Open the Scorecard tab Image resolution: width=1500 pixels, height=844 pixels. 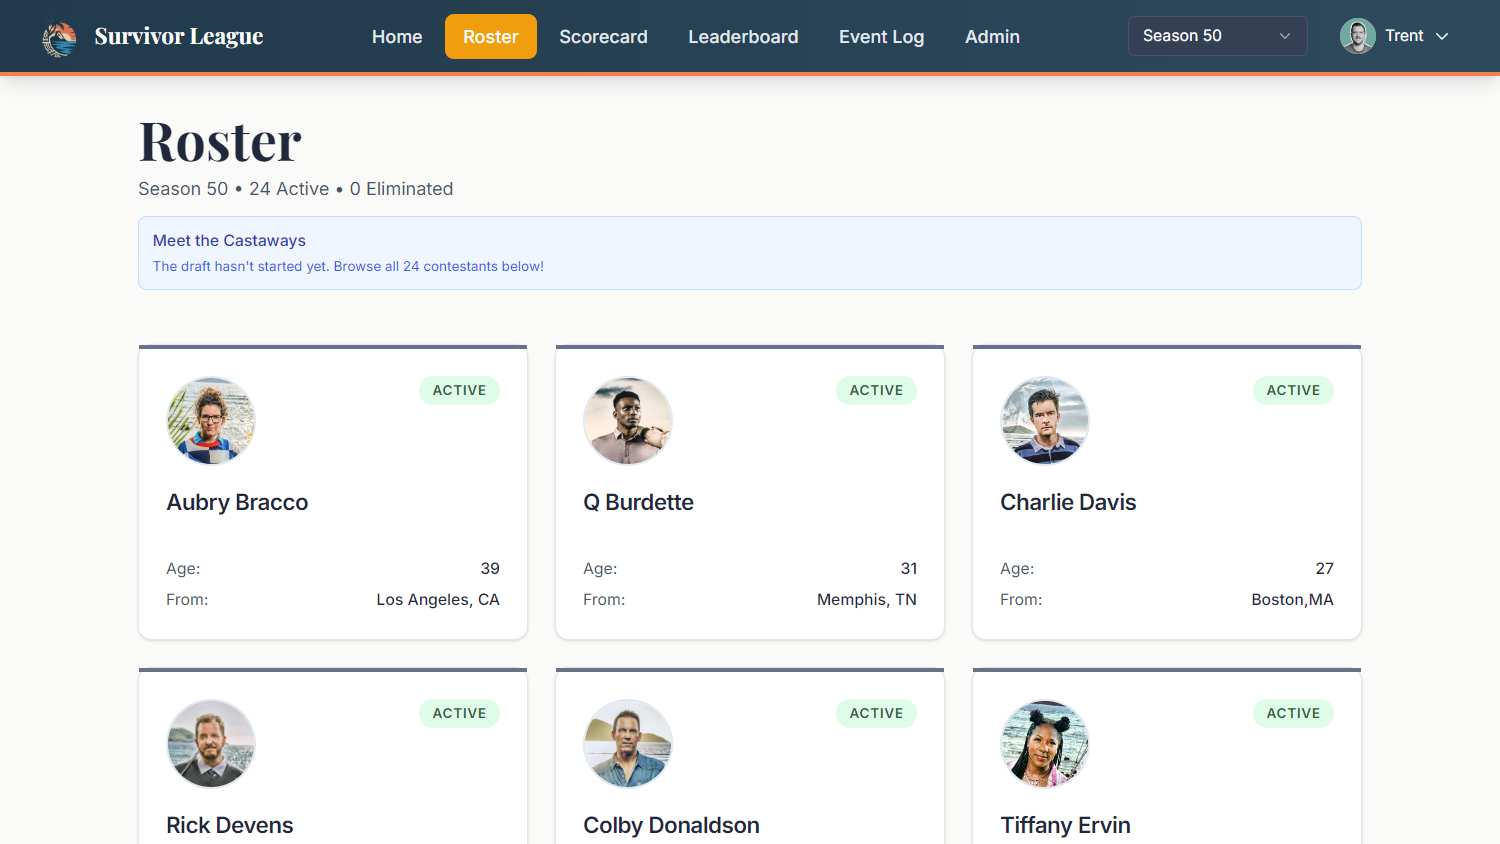point(603,37)
